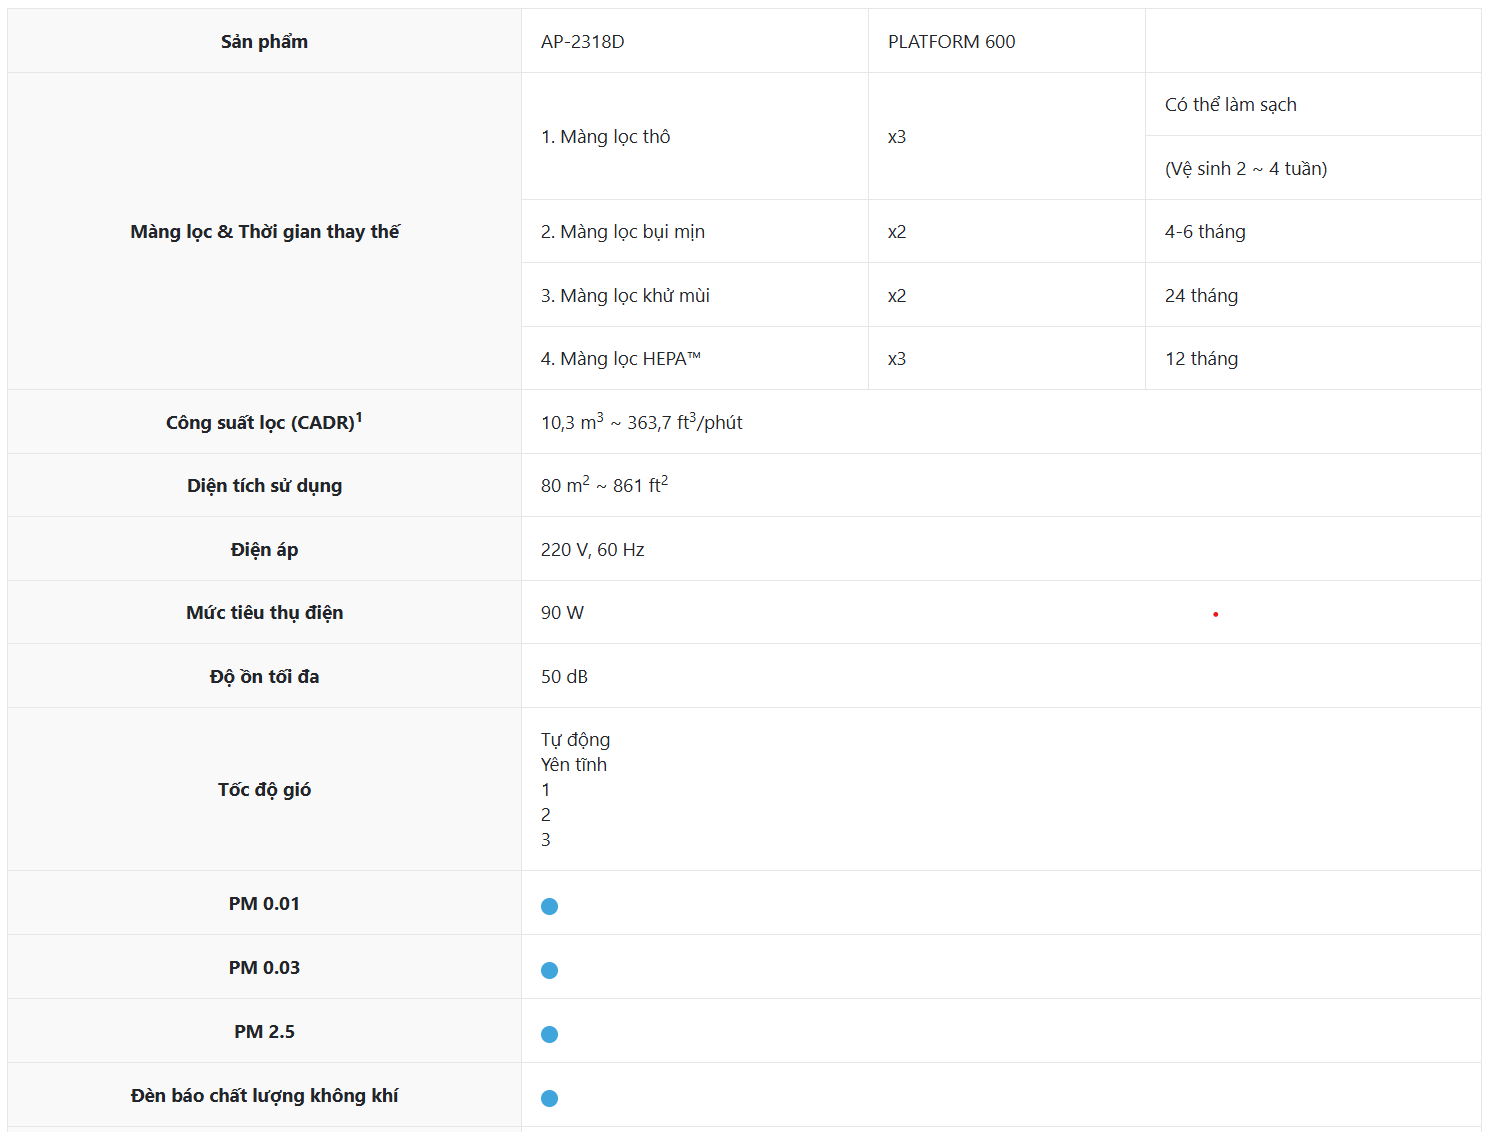
Task: Click the blue dot for PM 2.5
Action: point(549,1034)
